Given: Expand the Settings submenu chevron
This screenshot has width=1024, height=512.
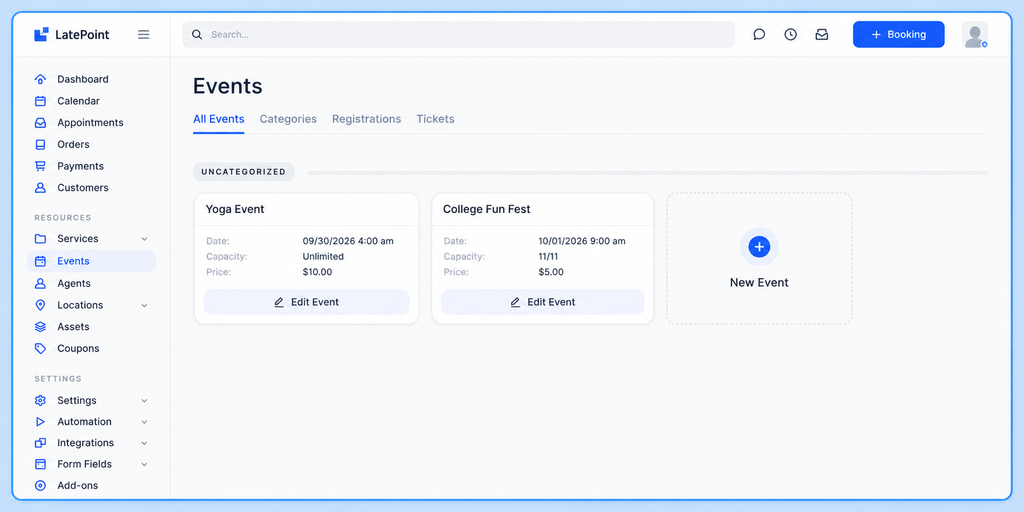Looking at the screenshot, I should pyautogui.click(x=144, y=400).
